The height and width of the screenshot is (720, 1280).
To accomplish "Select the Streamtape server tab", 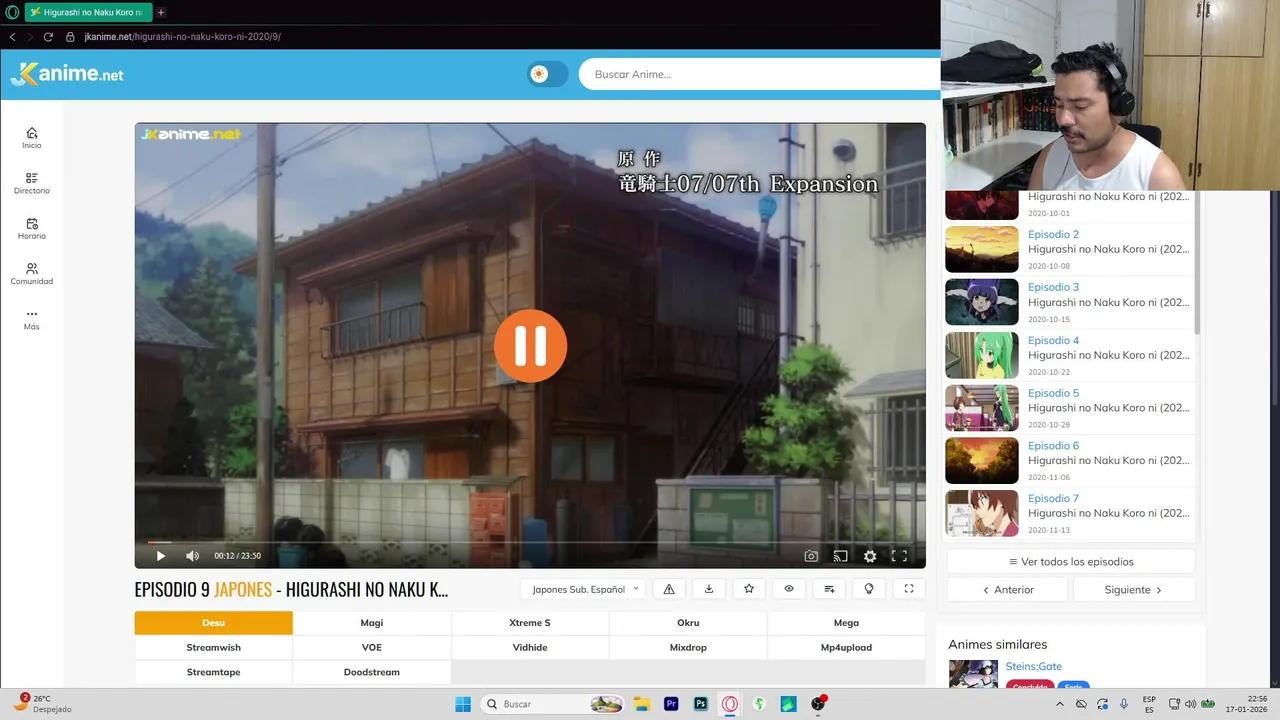I will point(214,672).
